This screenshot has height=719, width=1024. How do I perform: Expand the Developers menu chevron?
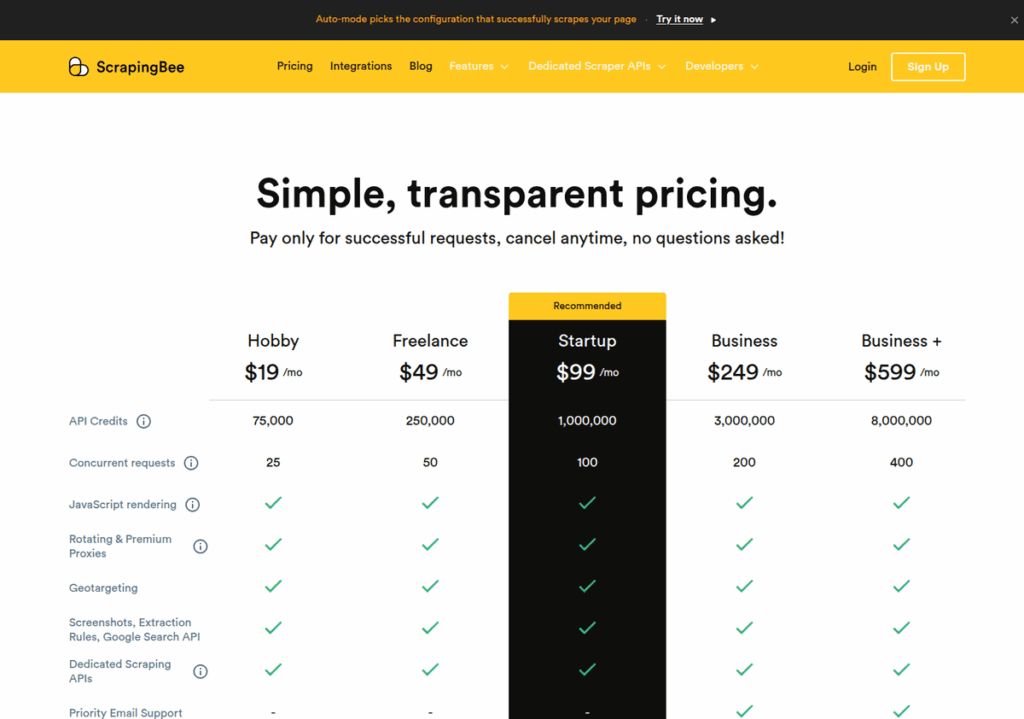pos(754,67)
